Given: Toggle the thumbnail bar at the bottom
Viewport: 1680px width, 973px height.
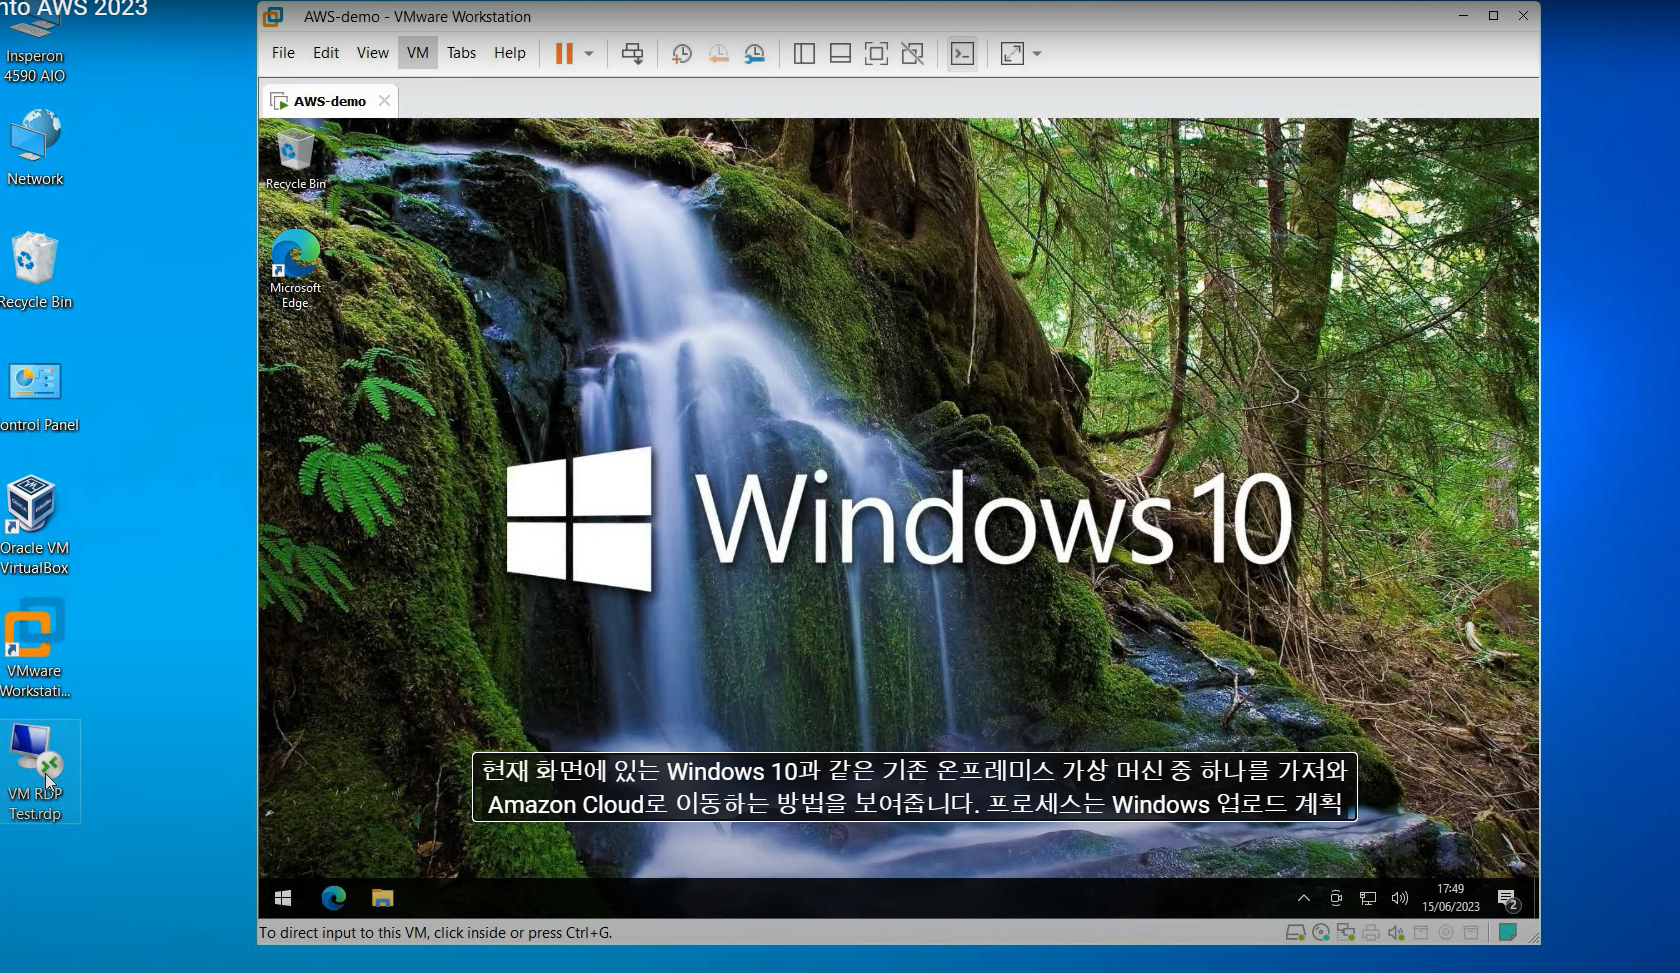Looking at the screenshot, I should click(x=840, y=54).
